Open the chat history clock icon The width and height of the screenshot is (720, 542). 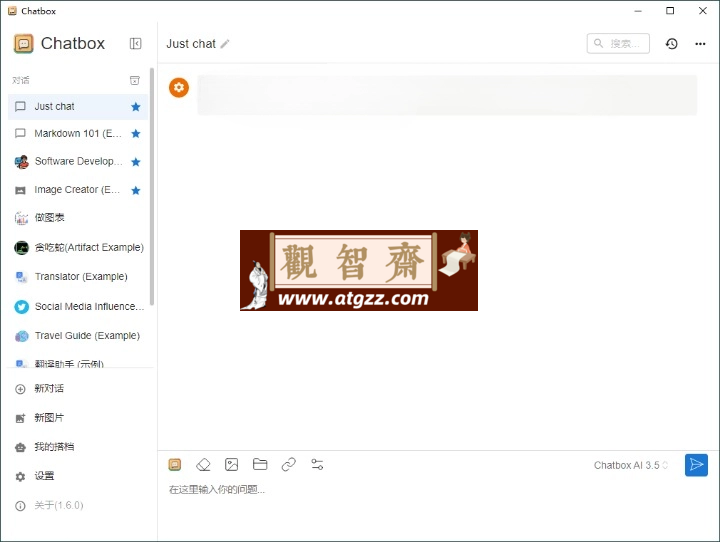coord(671,44)
